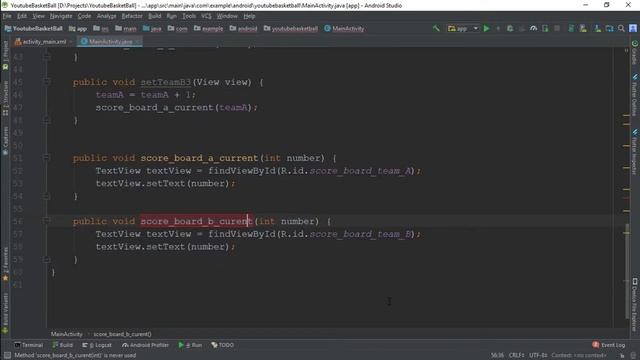Open the Run menu
This screenshot has width=640, height=360.
pos(171,16)
